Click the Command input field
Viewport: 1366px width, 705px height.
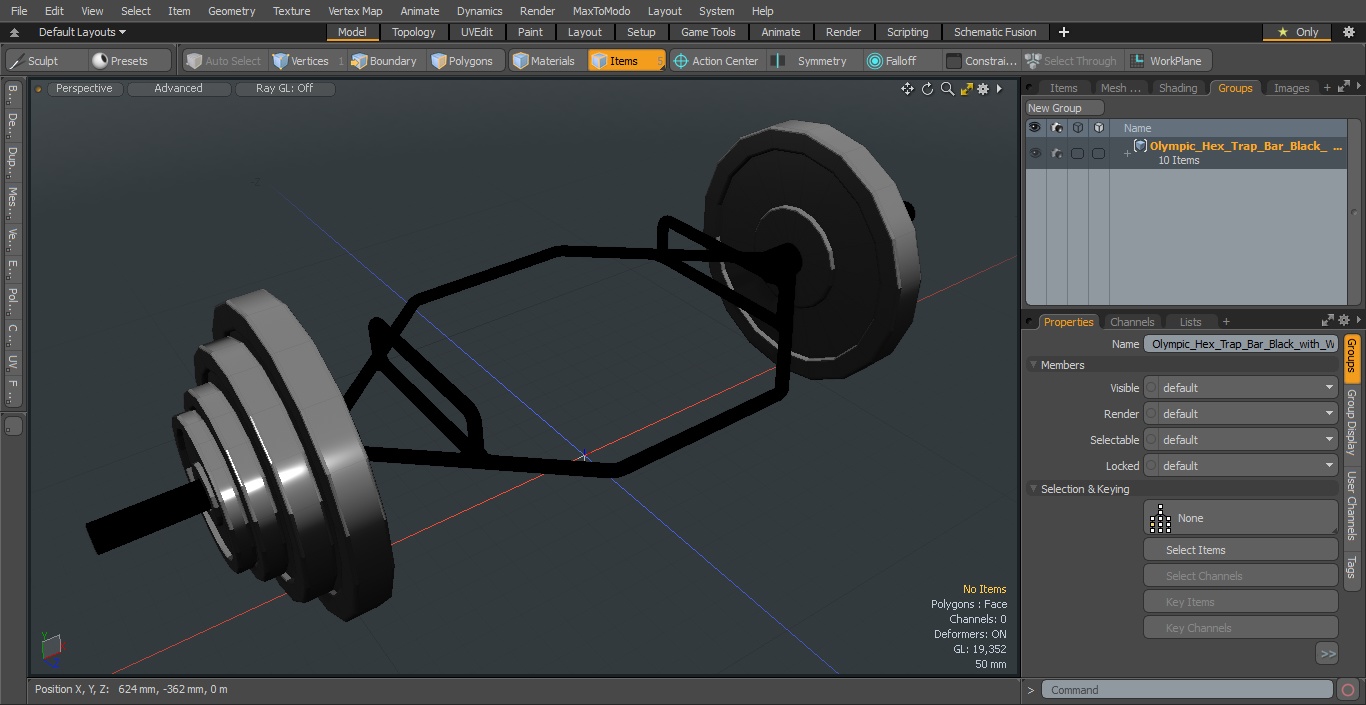pyautogui.click(x=1187, y=690)
